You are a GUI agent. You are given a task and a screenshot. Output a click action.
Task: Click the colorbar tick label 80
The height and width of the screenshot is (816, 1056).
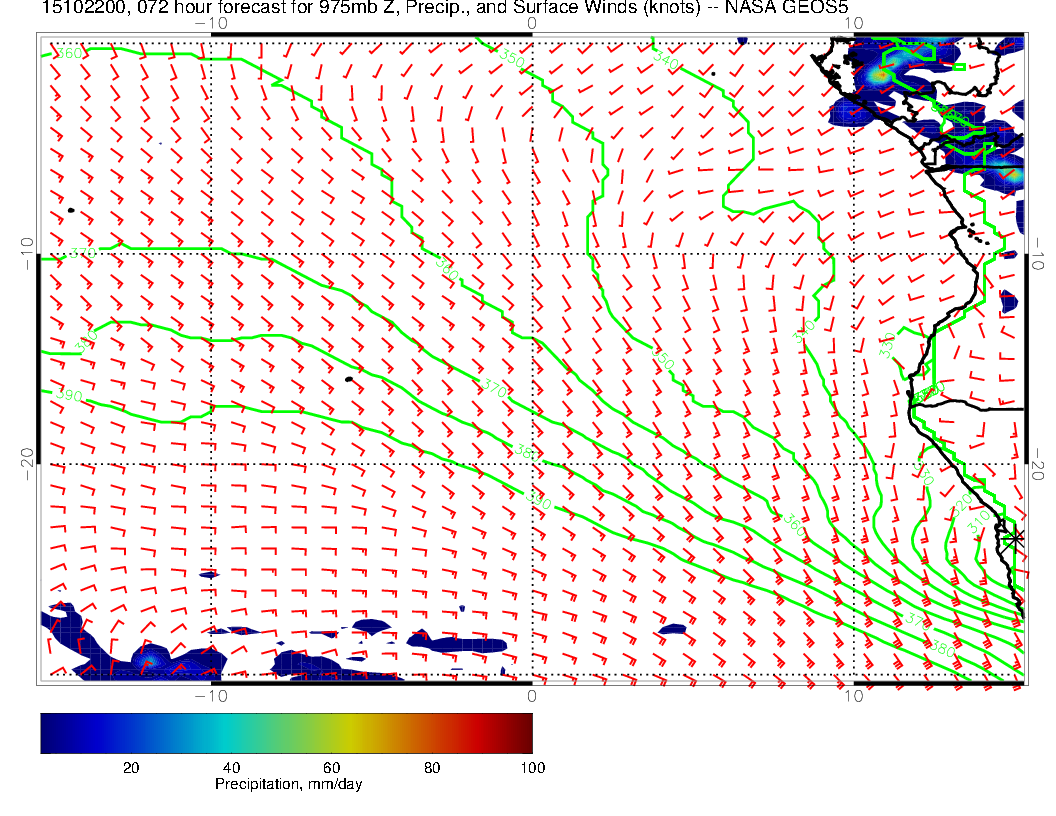click(x=432, y=767)
